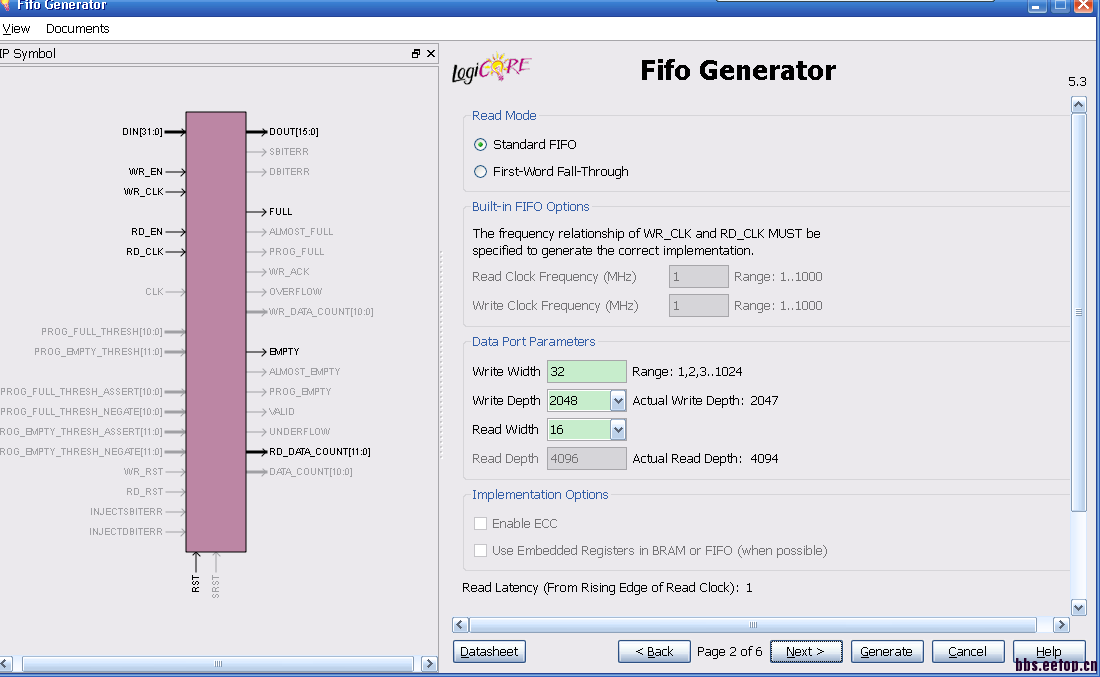Toggle Enable ECC checkbox
The height and width of the screenshot is (677, 1100).
pyautogui.click(x=481, y=523)
